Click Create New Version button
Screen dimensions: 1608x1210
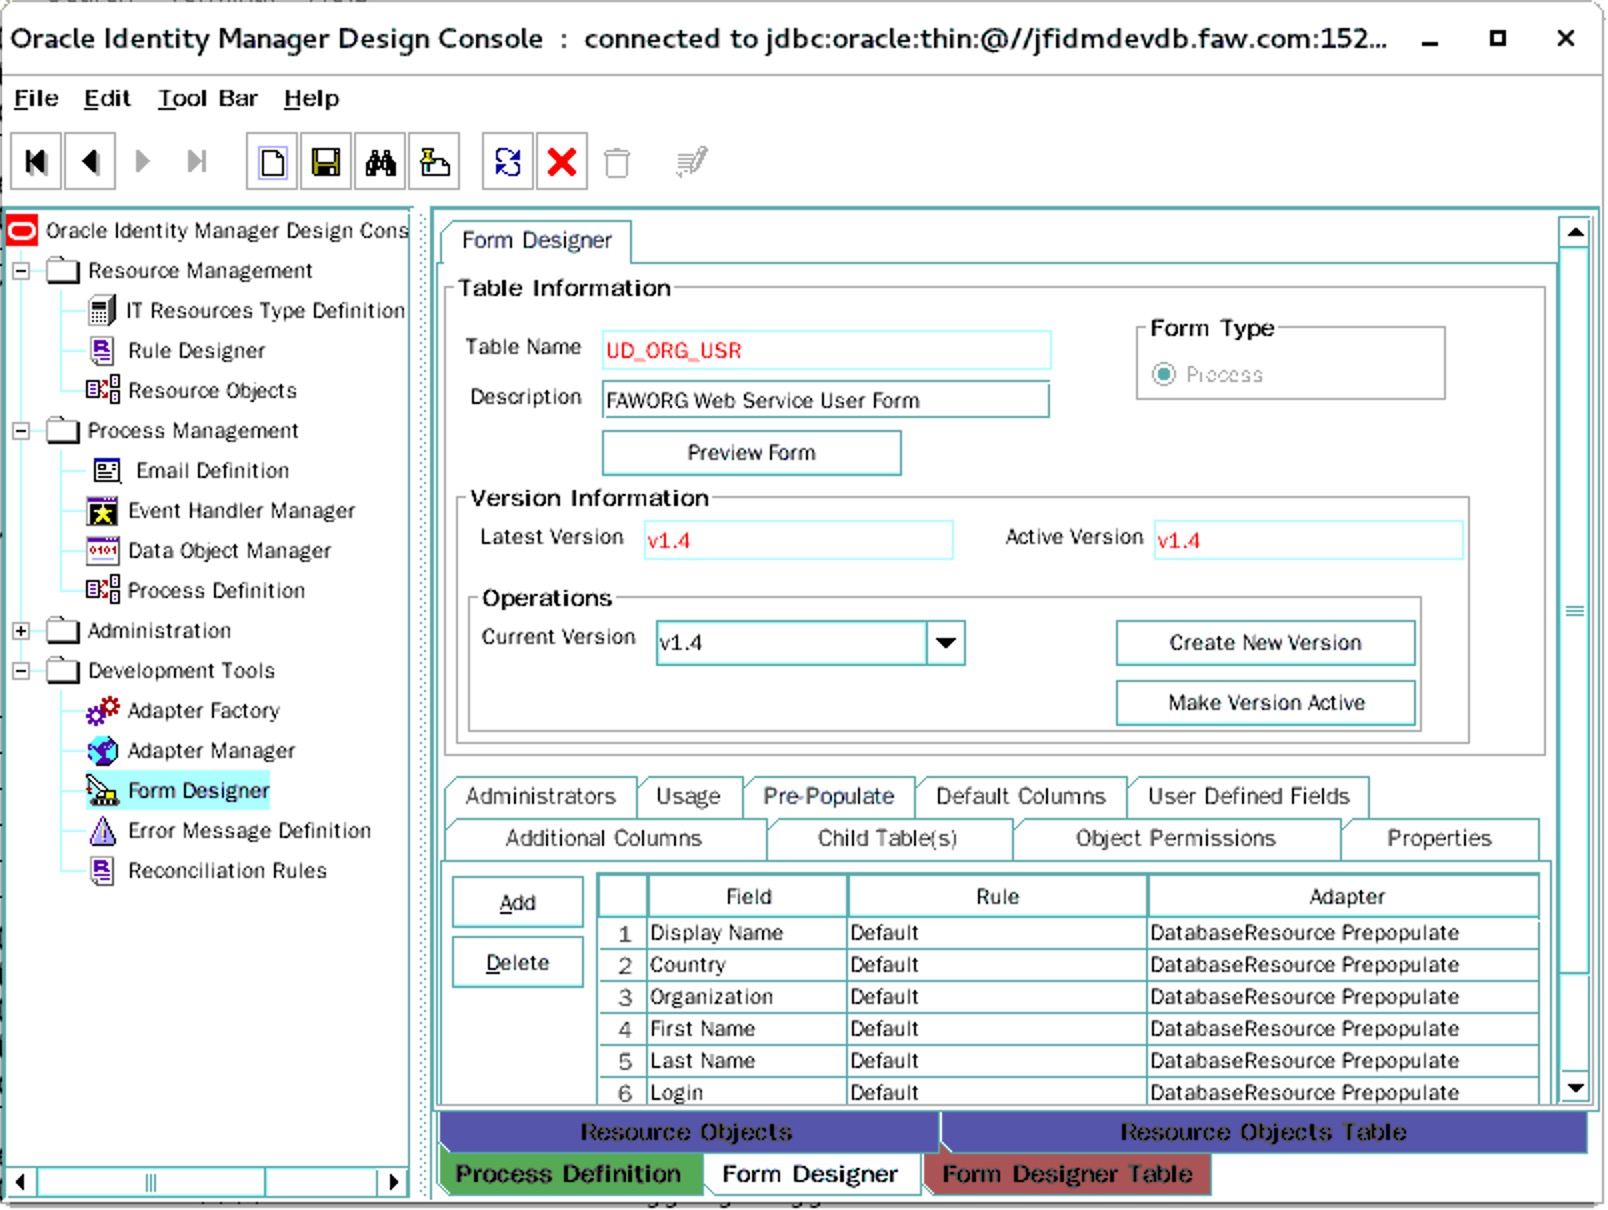point(1266,643)
